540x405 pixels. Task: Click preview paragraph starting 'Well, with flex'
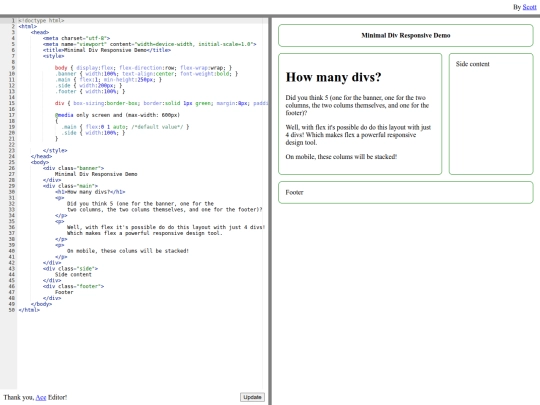[358, 135]
